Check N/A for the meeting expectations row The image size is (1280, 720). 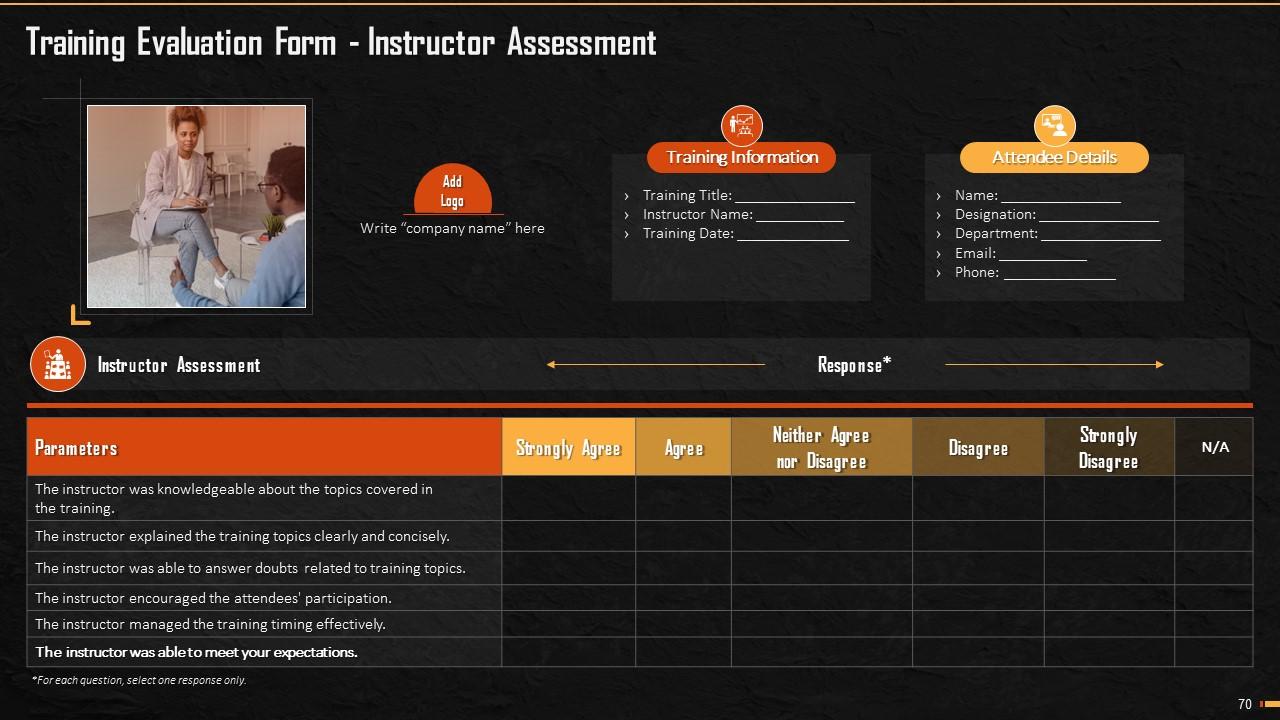click(1213, 651)
